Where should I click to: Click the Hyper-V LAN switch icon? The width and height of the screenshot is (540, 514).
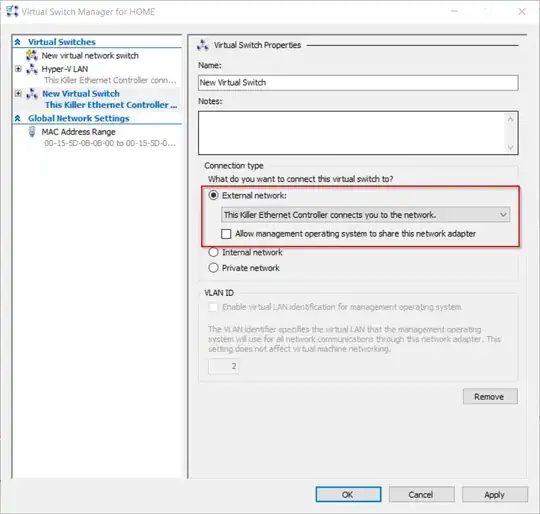(32, 69)
